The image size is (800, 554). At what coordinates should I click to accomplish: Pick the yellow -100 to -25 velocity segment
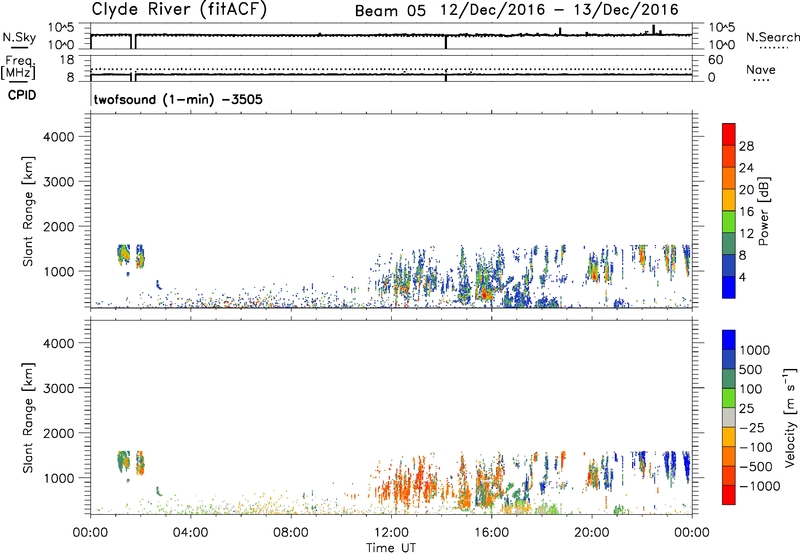[729, 437]
